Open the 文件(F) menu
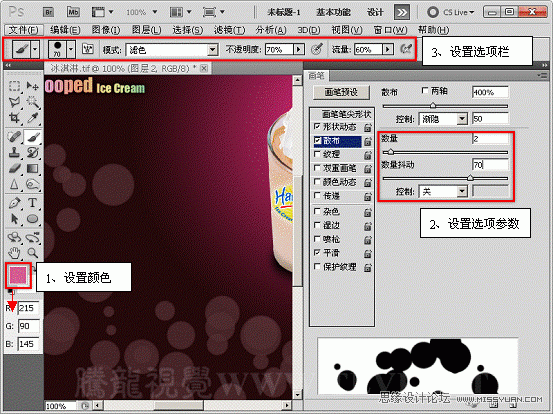Viewport: 553px width, 414px height. (23, 30)
